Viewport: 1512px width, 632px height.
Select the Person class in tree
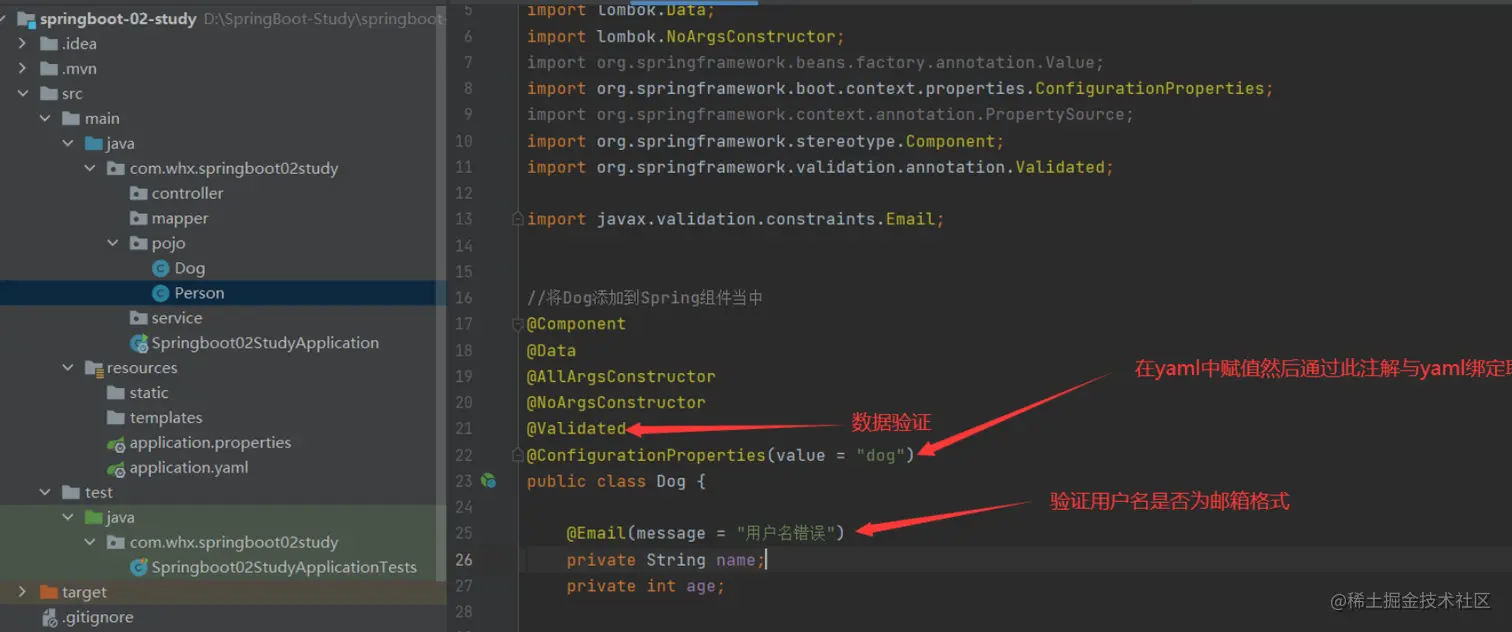(199, 293)
